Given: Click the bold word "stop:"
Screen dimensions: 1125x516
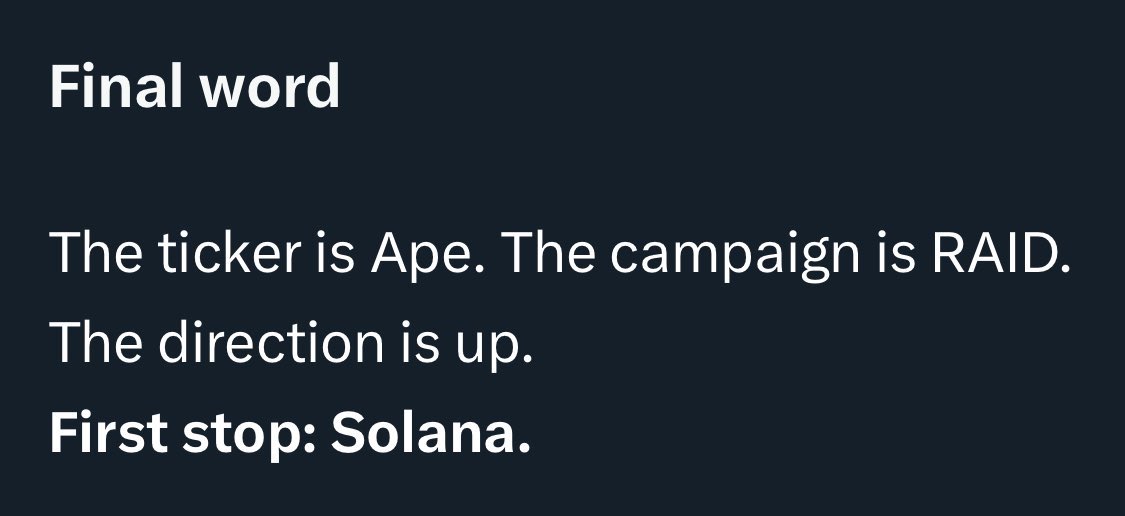Looking at the screenshot, I should (x=249, y=436).
